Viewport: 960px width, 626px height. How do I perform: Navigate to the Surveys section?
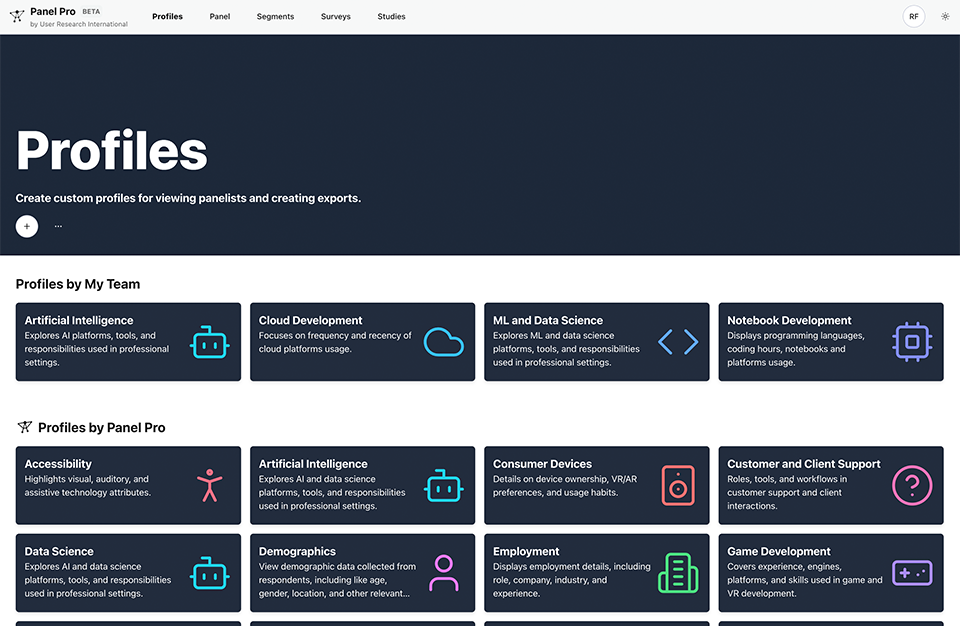335,16
